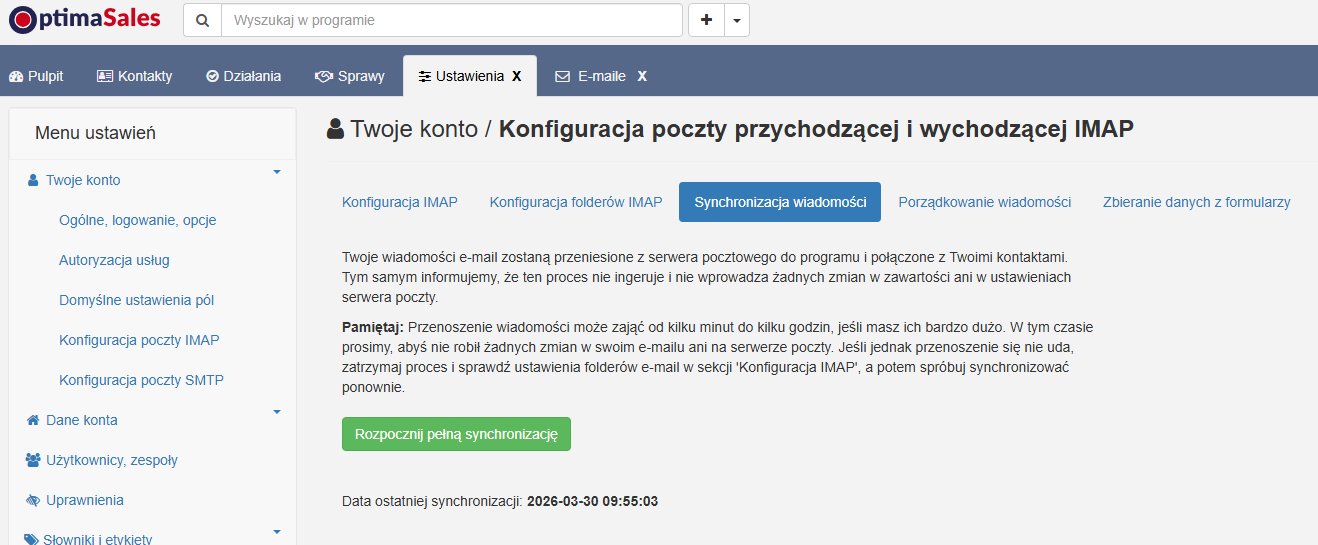This screenshot has width=1318, height=545.
Task: Start full sync with Rozpocznij pełną synchronizację
Action: [456, 434]
